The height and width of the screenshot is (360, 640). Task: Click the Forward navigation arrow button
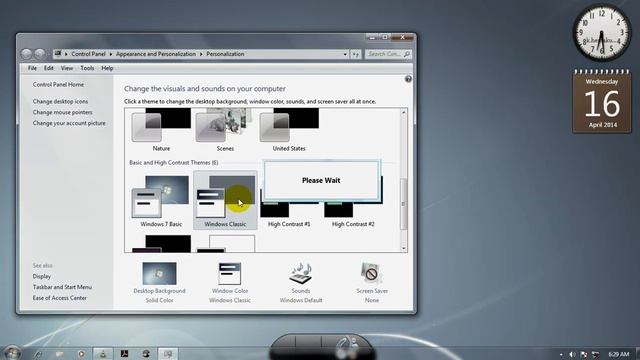40,54
